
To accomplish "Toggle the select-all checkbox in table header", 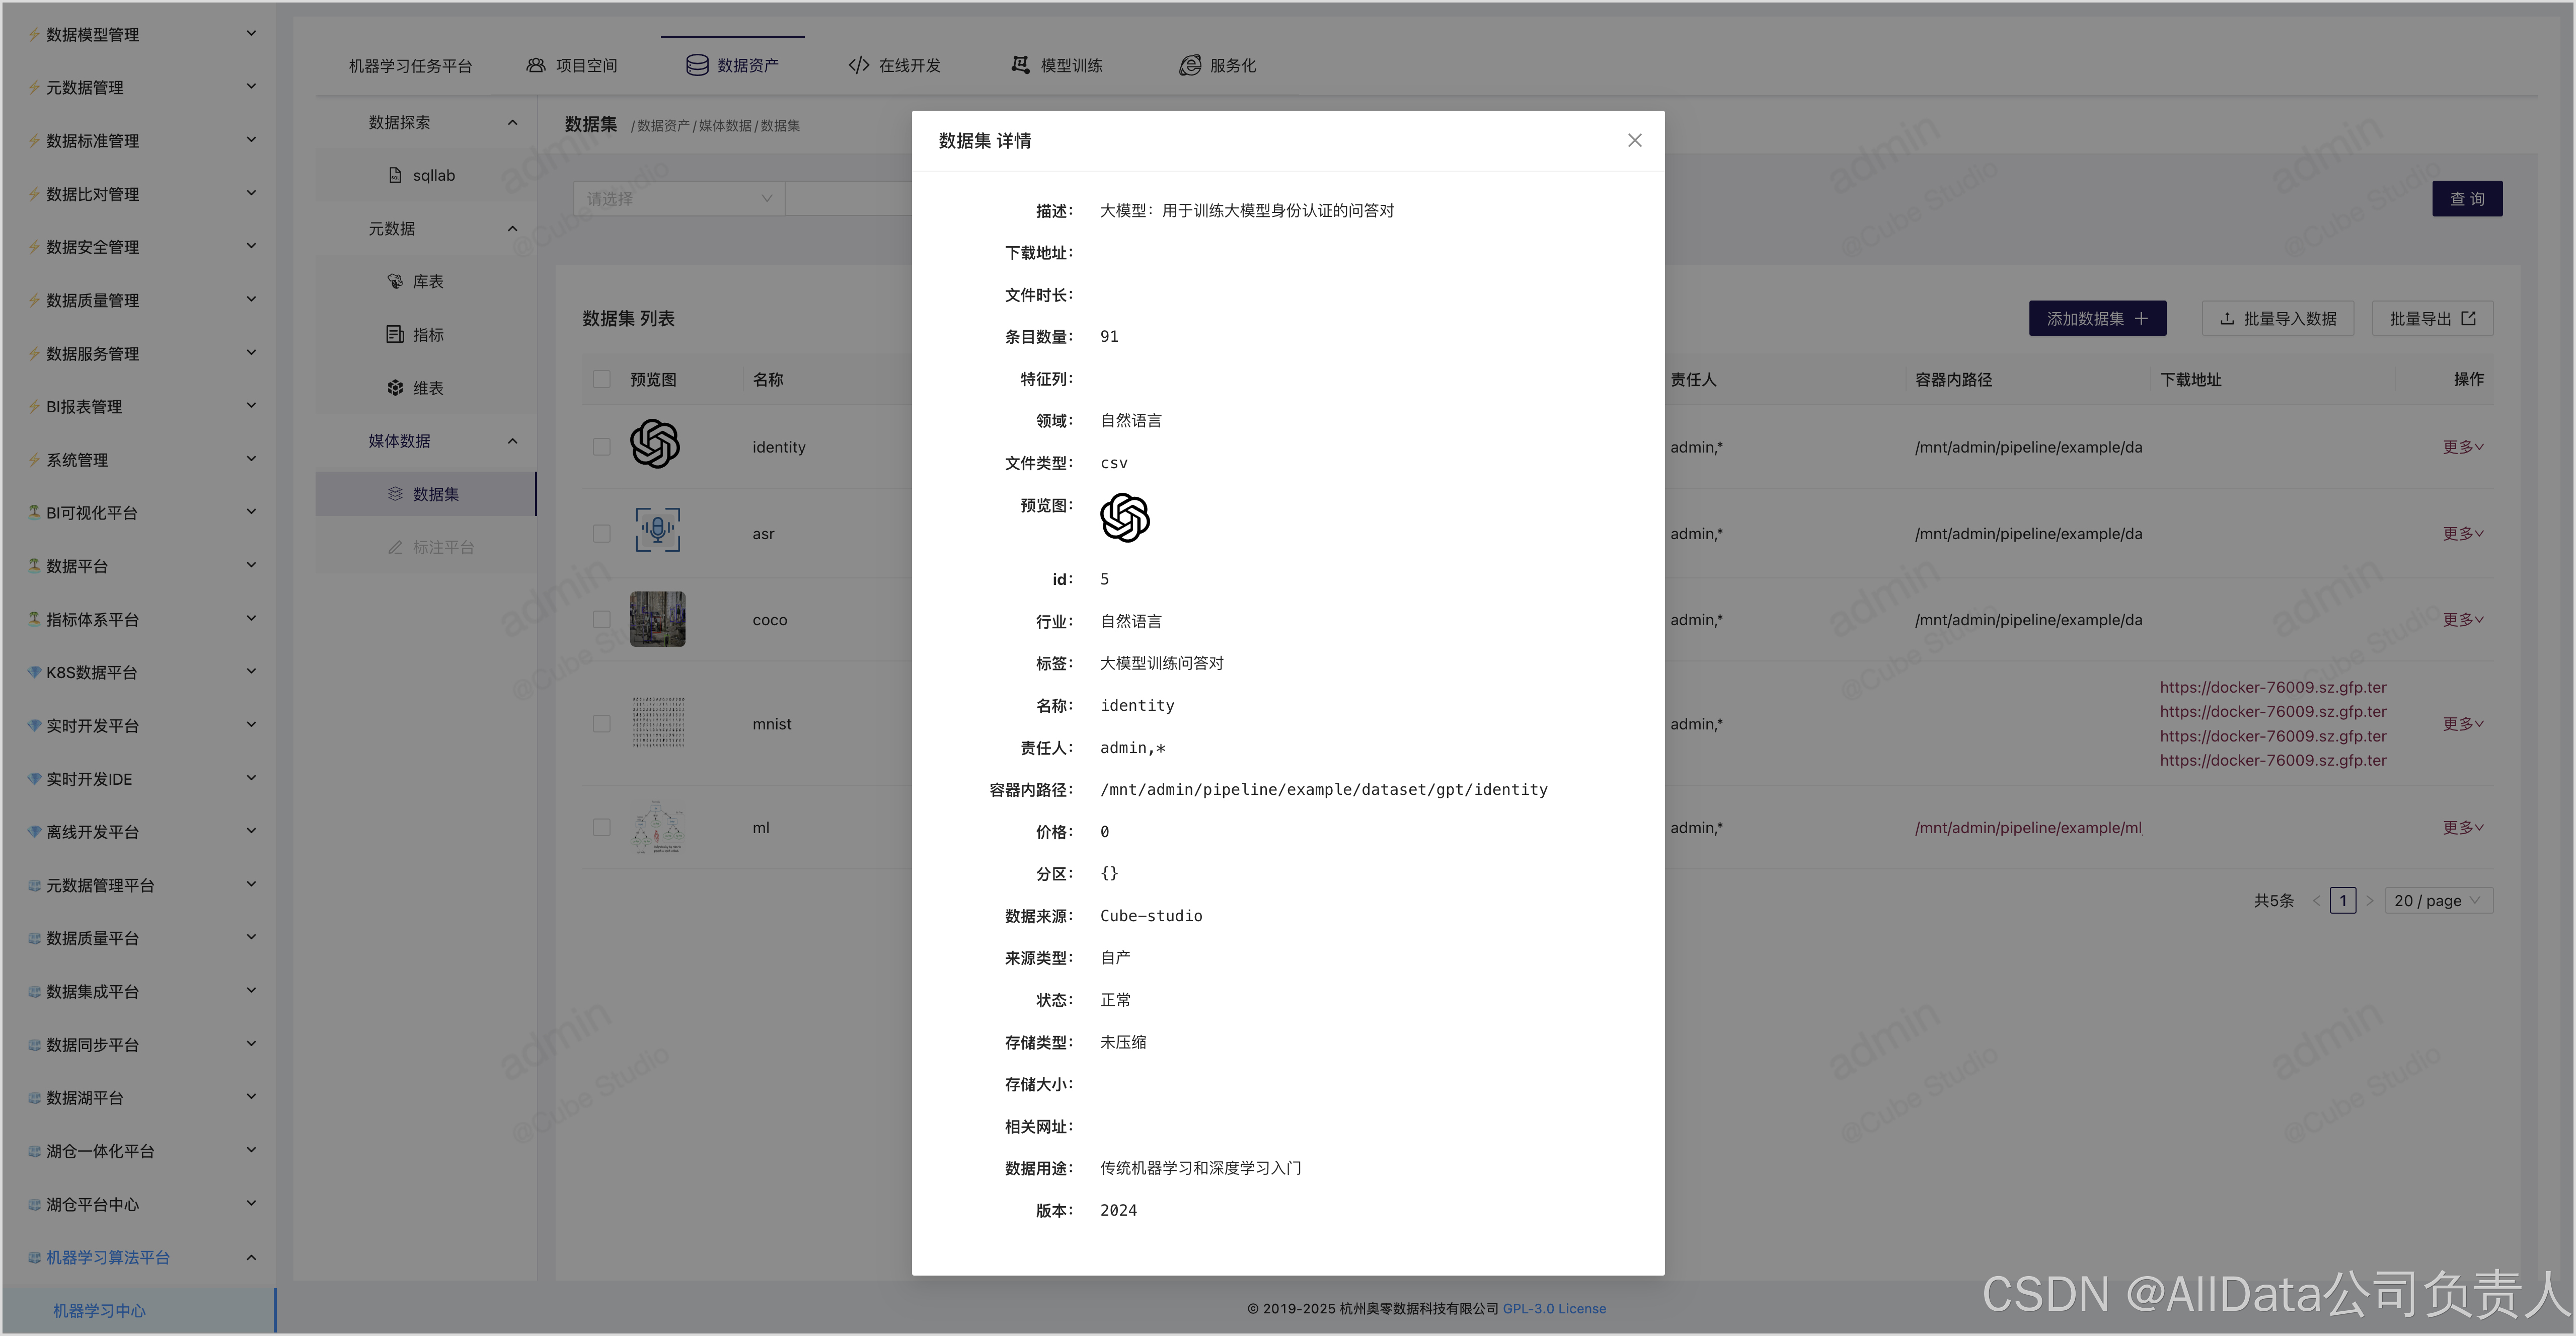I will coord(601,379).
